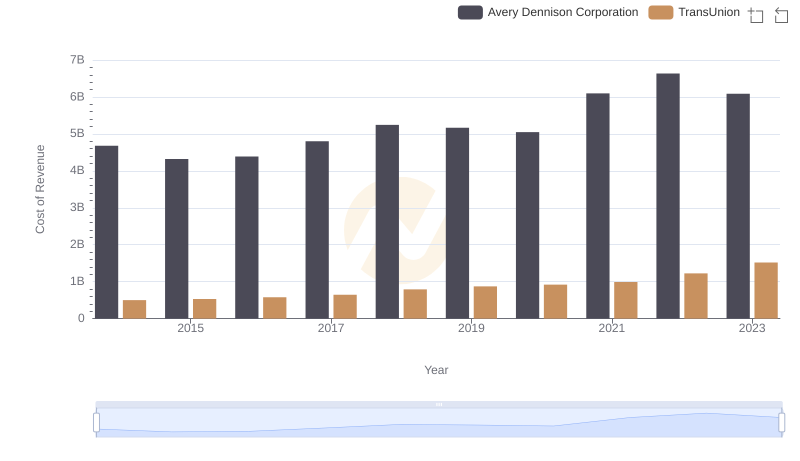Grab the right data zoom slider handle
The height and width of the screenshot is (461, 800).
tap(781, 422)
